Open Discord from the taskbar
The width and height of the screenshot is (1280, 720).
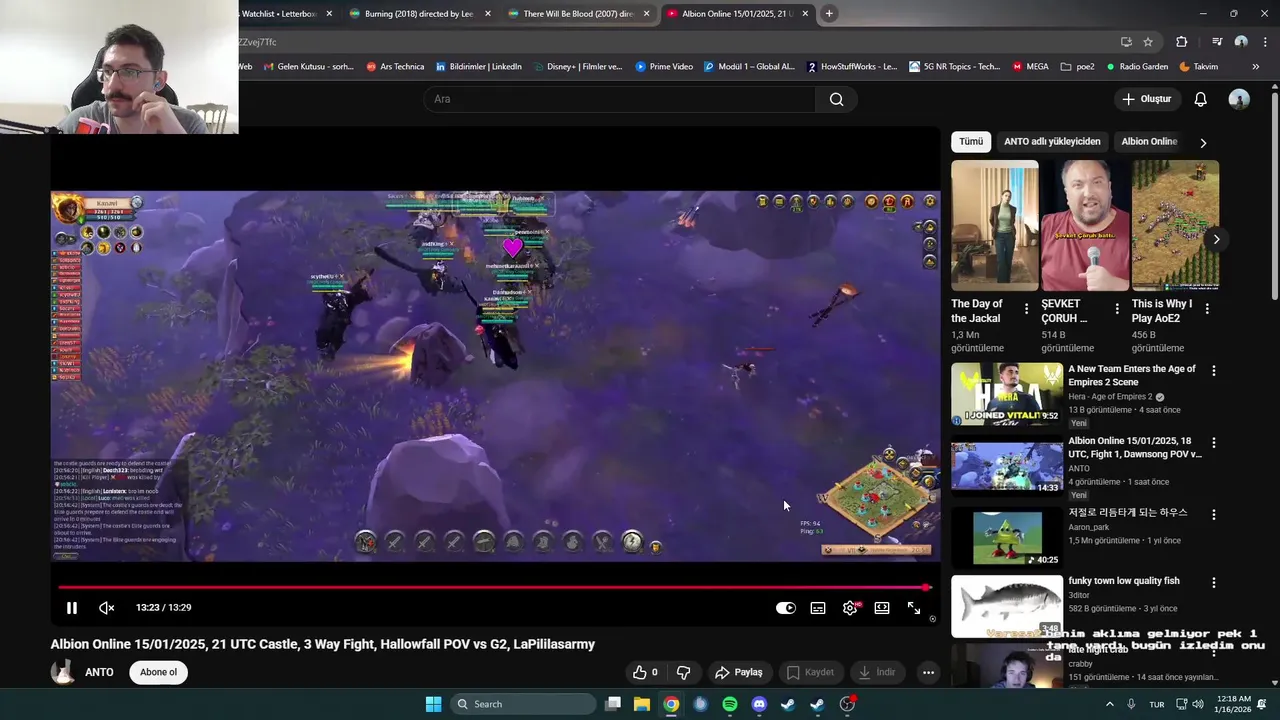(x=759, y=704)
